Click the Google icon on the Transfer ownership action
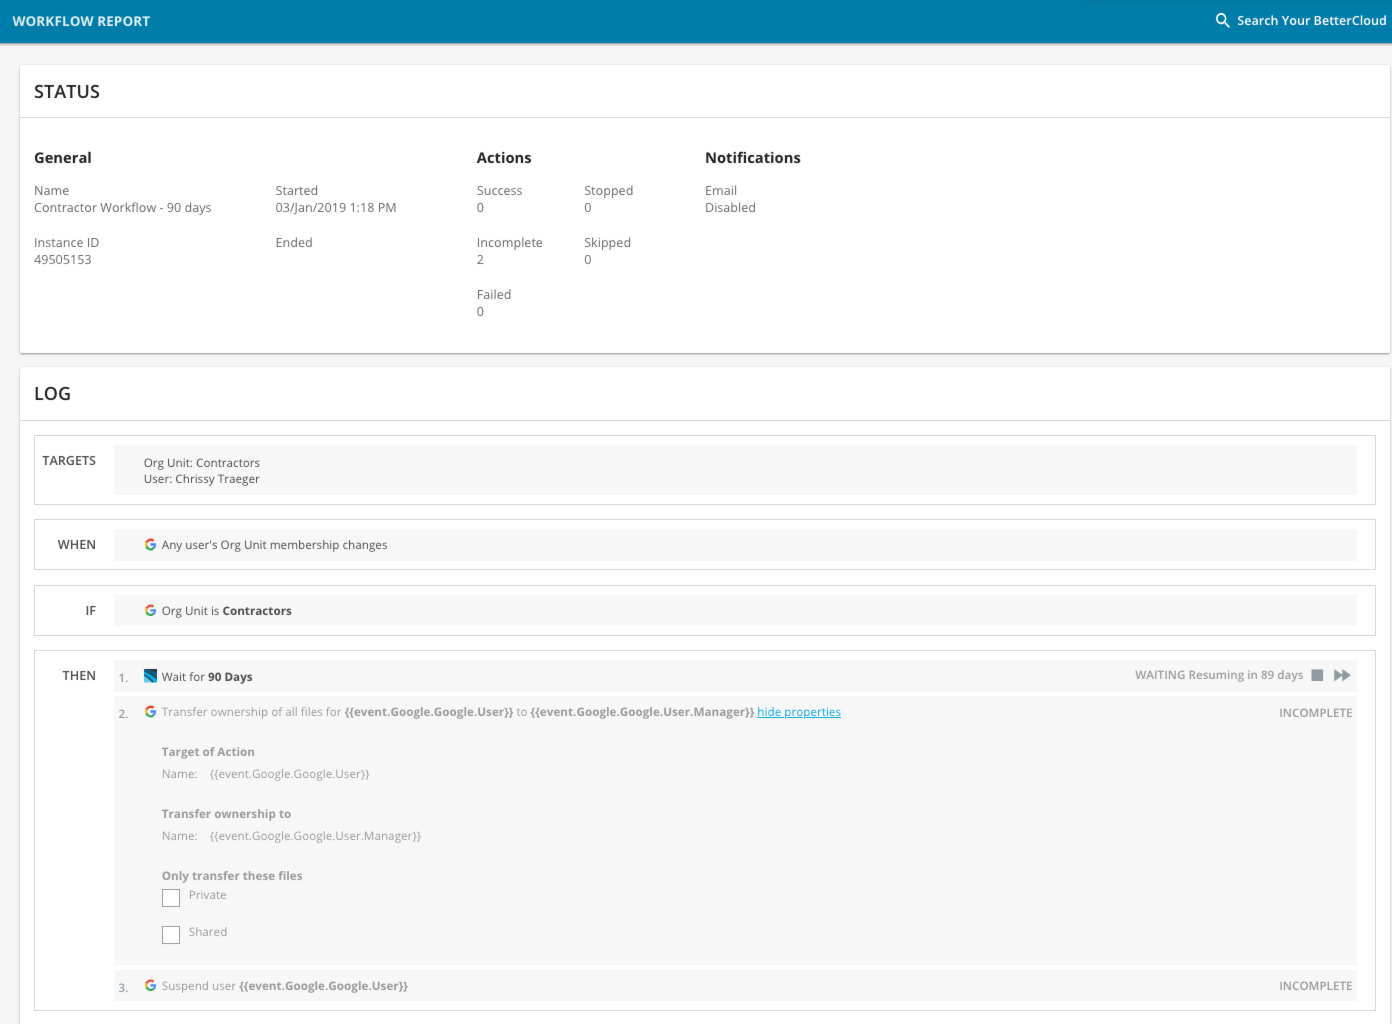The width and height of the screenshot is (1392, 1024). [151, 712]
